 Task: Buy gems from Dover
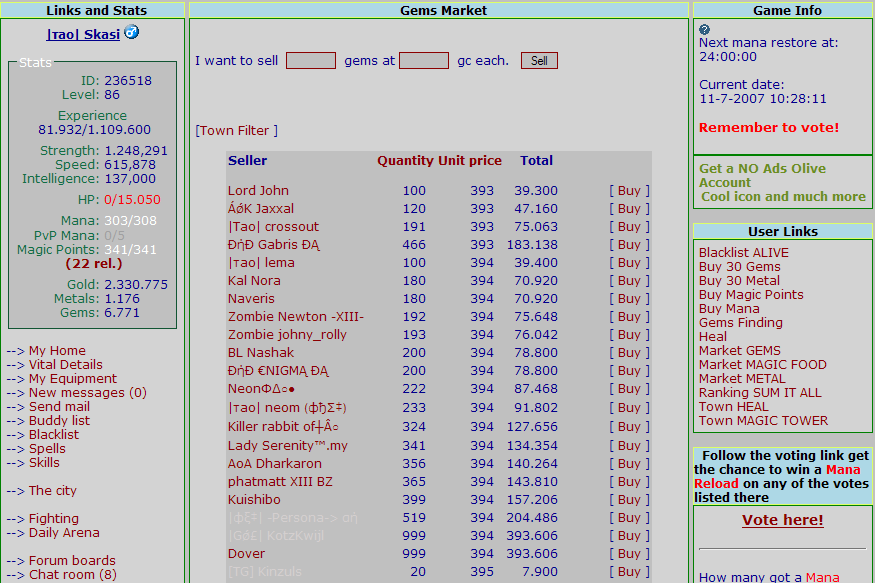629,554
